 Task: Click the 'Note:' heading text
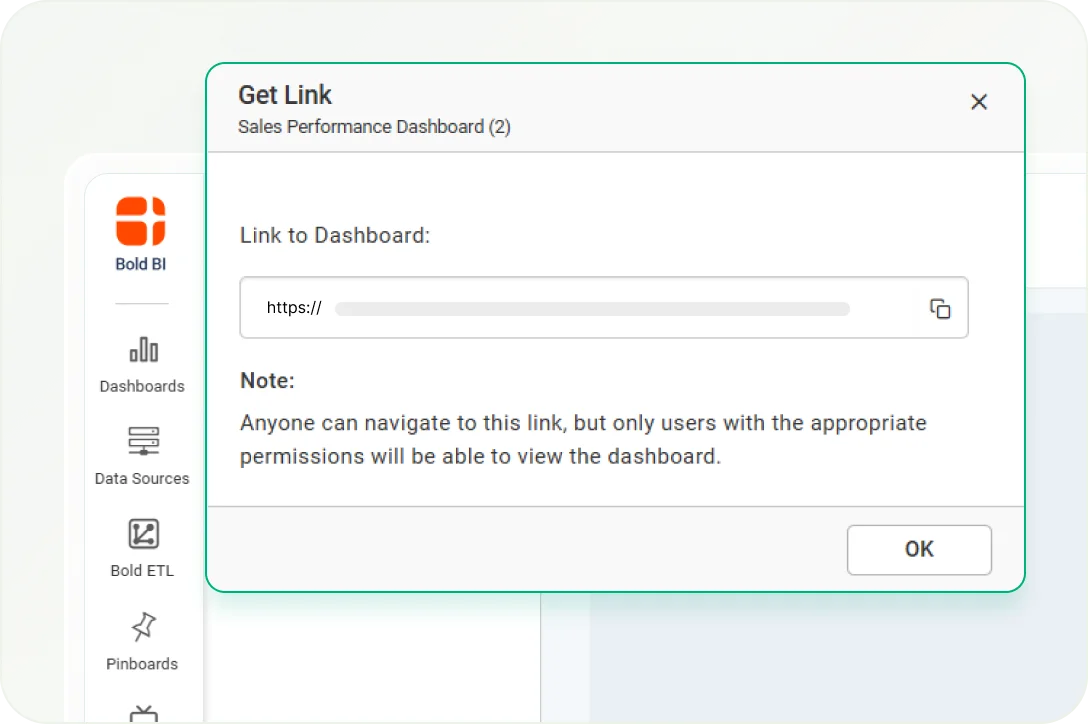click(x=267, y=381)
